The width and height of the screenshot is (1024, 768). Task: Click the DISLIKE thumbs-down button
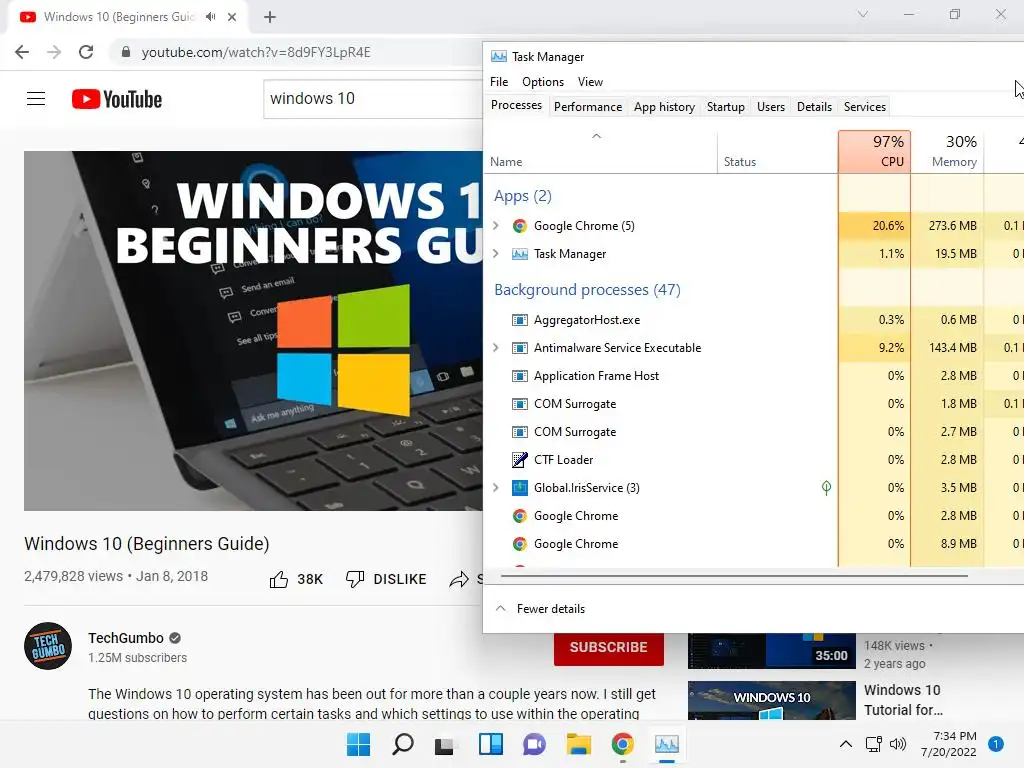point(386,579)
